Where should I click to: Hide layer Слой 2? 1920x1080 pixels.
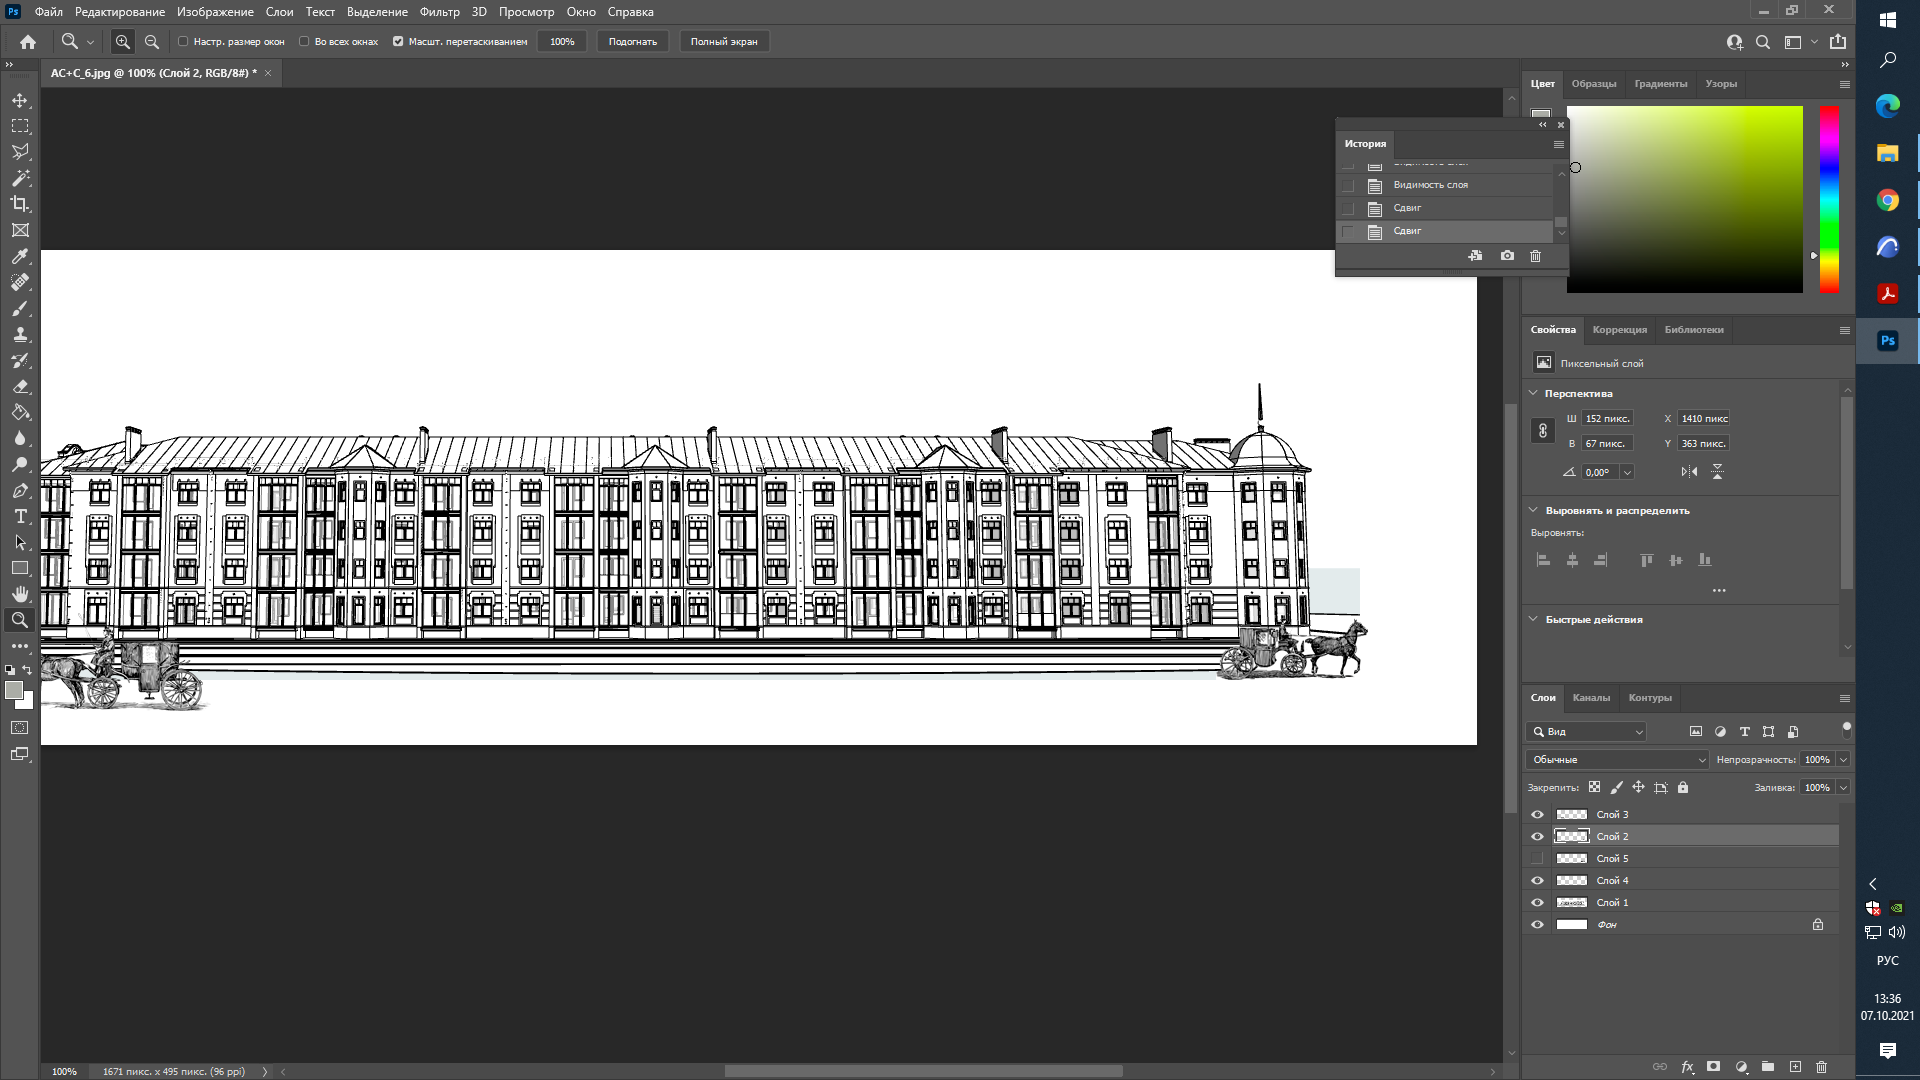tap(1537, 837)
